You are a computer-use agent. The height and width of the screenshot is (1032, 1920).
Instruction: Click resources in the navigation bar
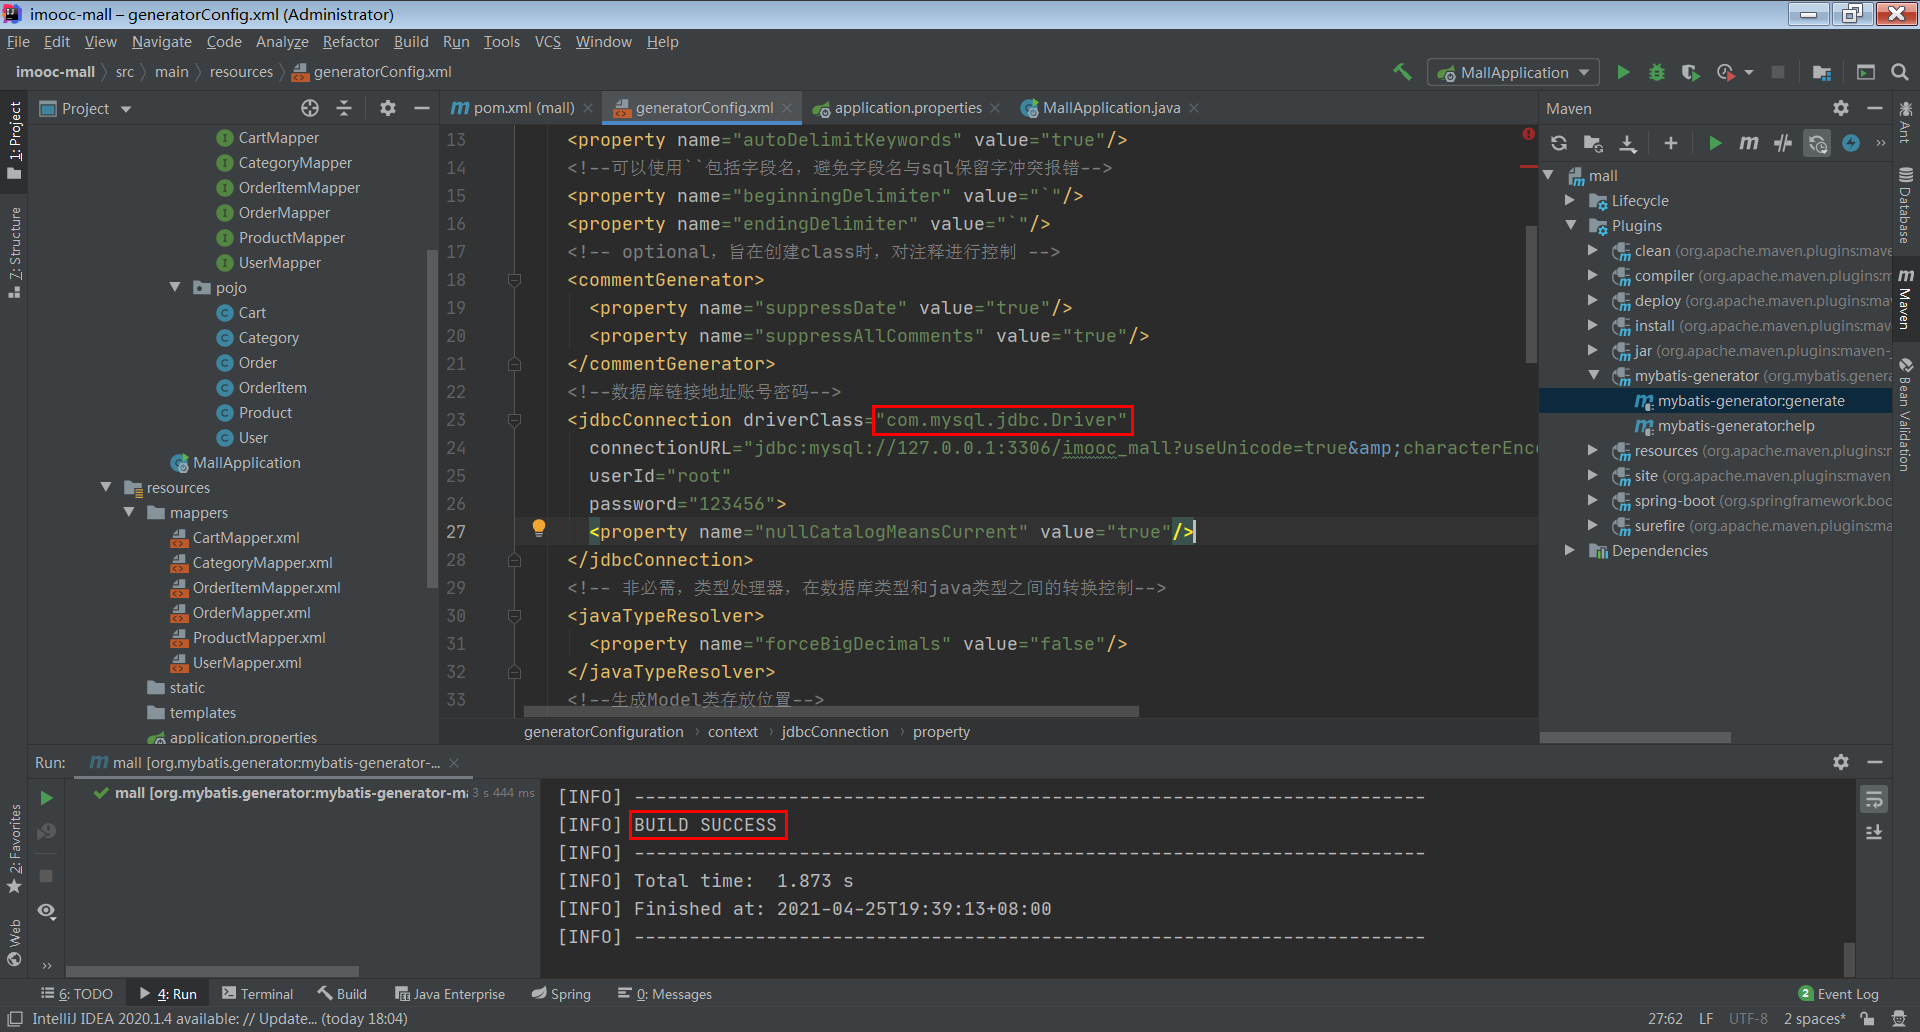click(241, 72)
